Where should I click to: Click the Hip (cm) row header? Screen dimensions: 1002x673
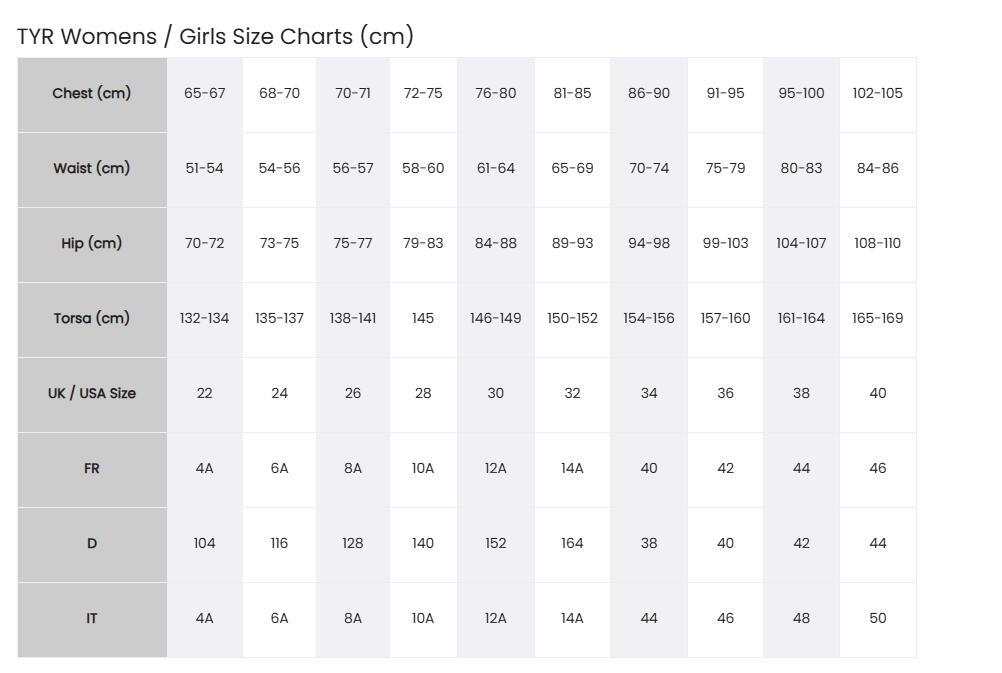click(x=92, y=244)
